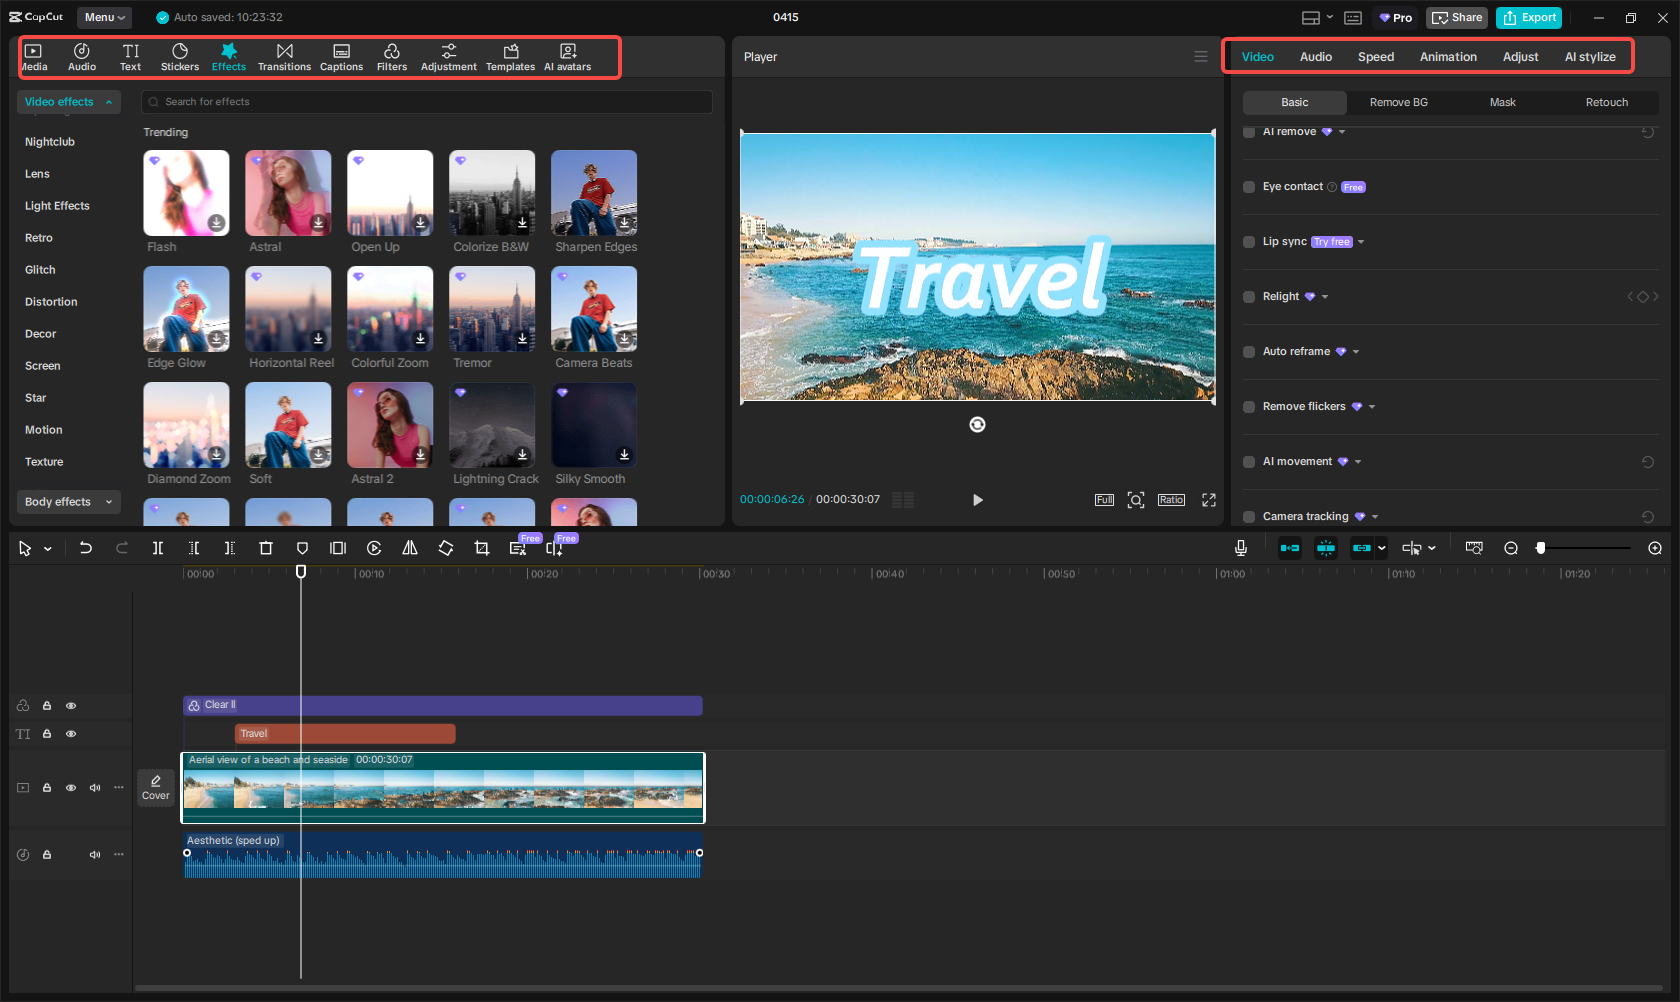Open the Stickers panel
Viewport: 1680px width, 1002px height.
[x=180, y=57]
